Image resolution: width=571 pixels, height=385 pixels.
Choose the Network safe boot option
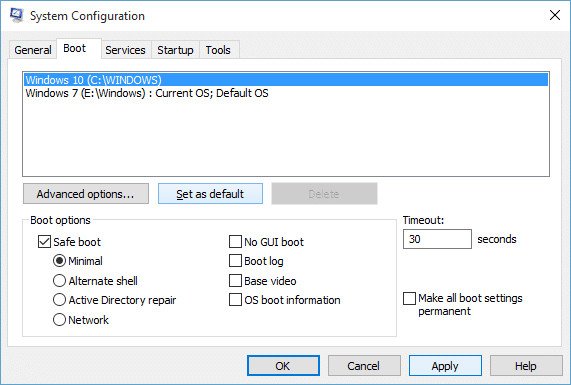pos(59,320)
